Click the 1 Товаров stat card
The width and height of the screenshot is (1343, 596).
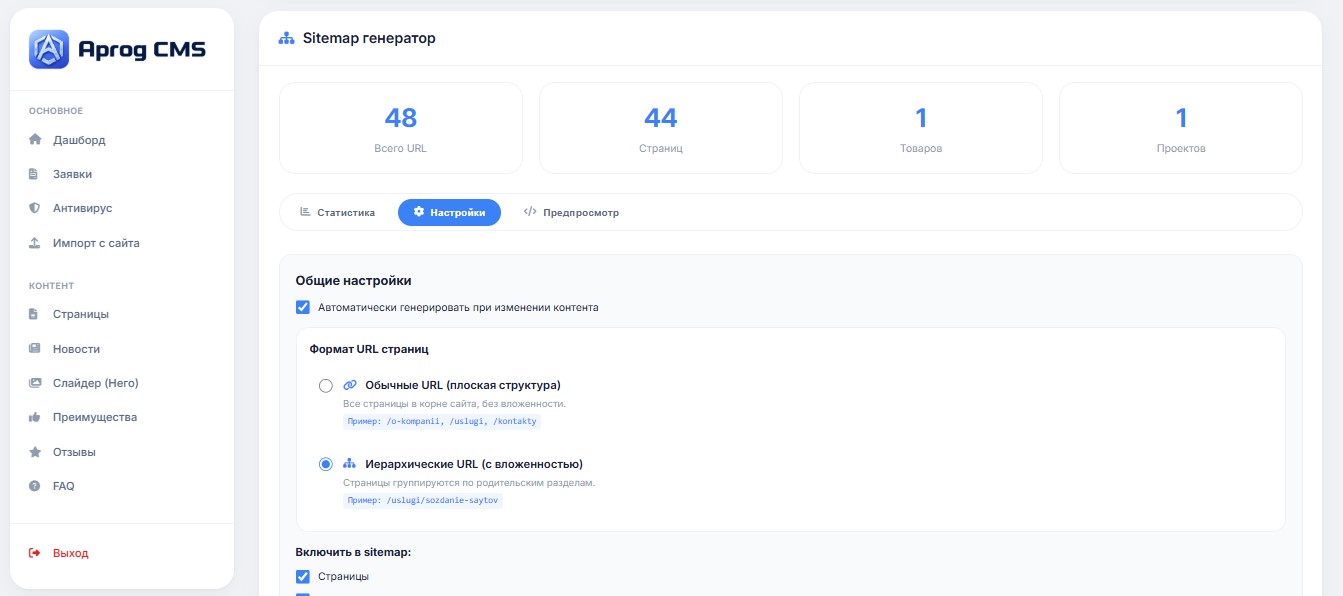click(x=921, y=128)
